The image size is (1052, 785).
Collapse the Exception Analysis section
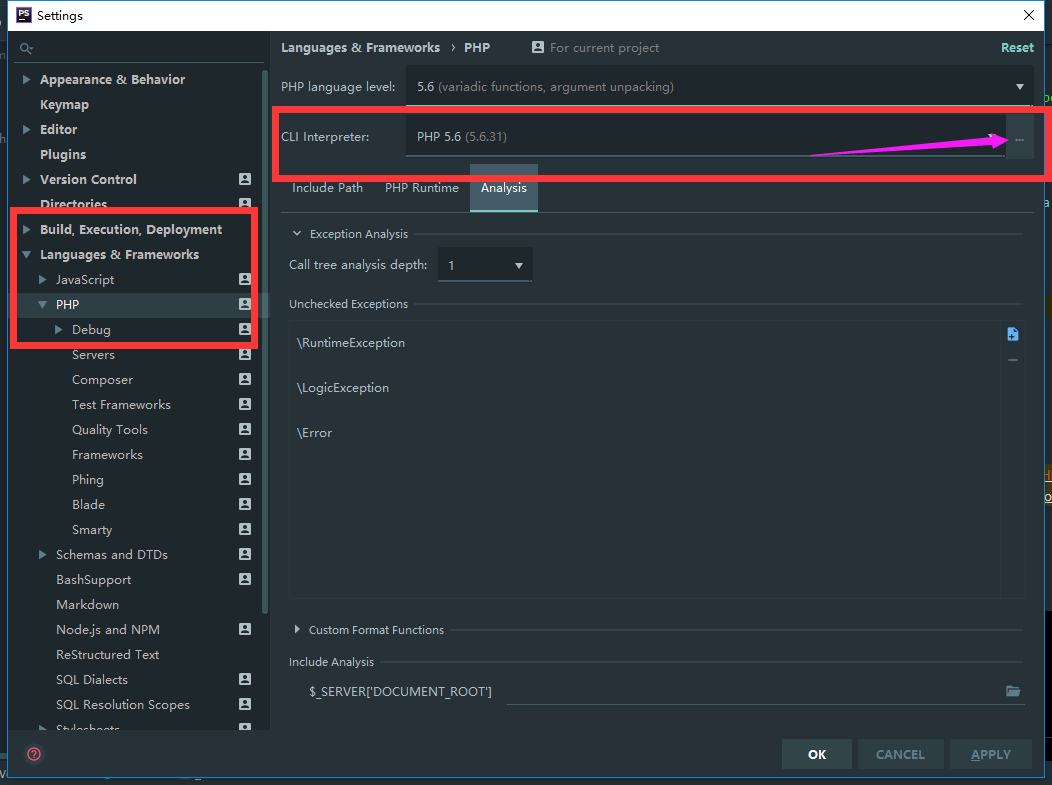pyautogui.click(x=297, y=233)
